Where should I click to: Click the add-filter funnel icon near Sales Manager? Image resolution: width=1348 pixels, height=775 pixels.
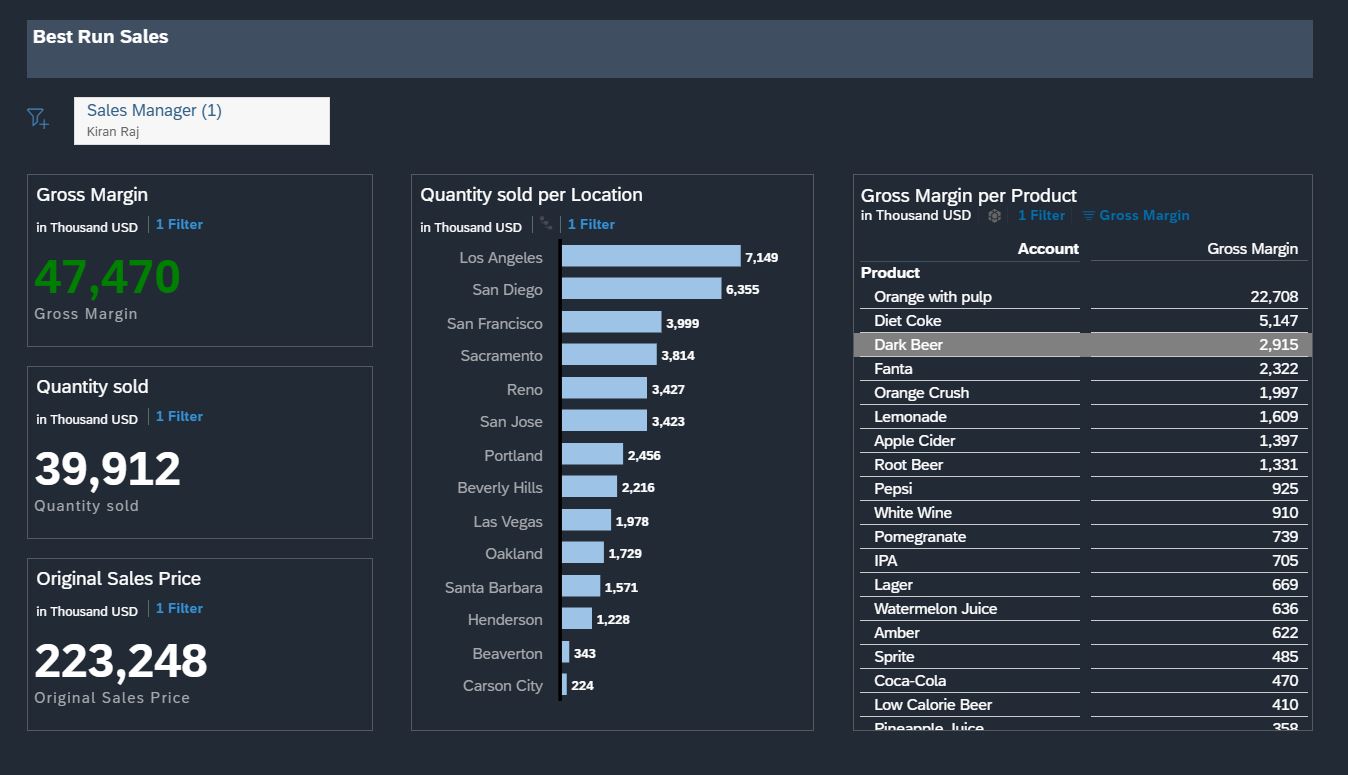(x=38, y=118)
